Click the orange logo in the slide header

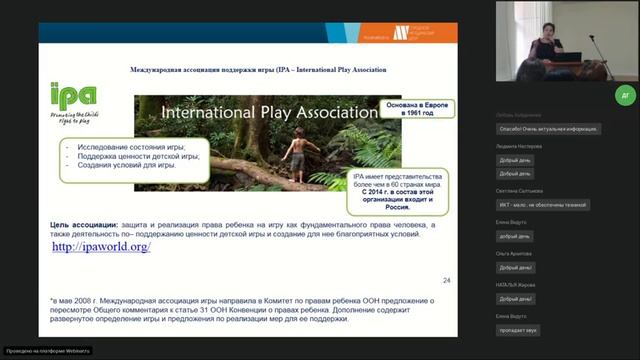412,33
